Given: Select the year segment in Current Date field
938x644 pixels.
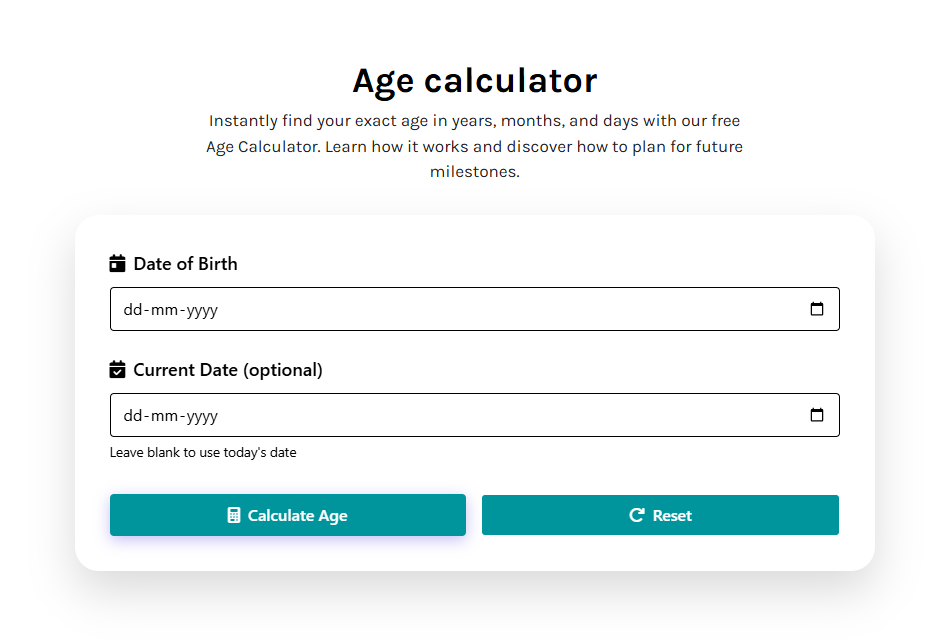Looking at the screenshot, I should pos(202,416).
